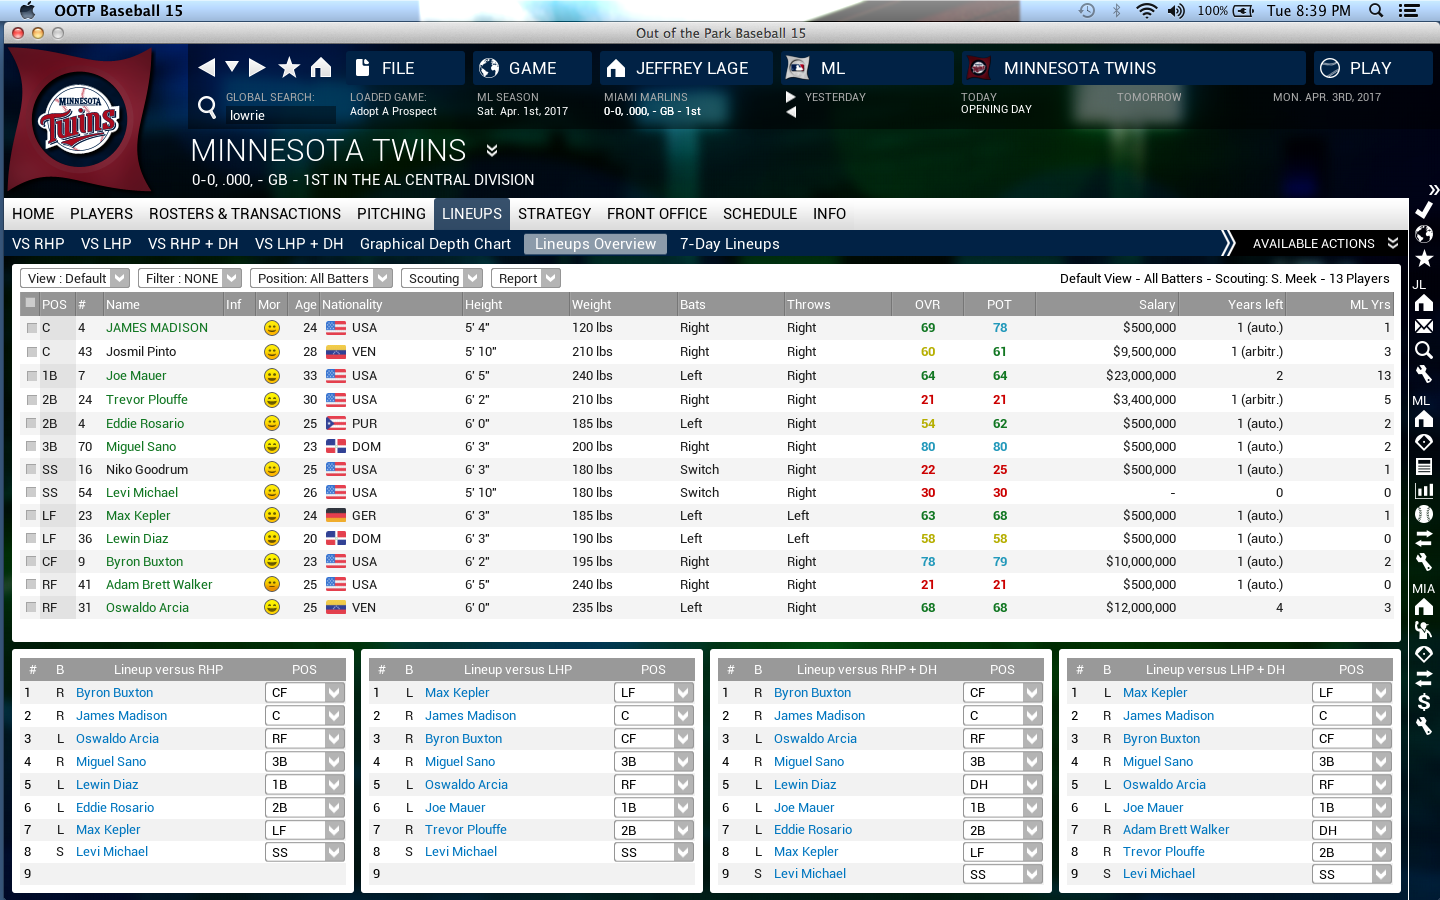Sort the table by OVR column

click(x=927, y=305)
